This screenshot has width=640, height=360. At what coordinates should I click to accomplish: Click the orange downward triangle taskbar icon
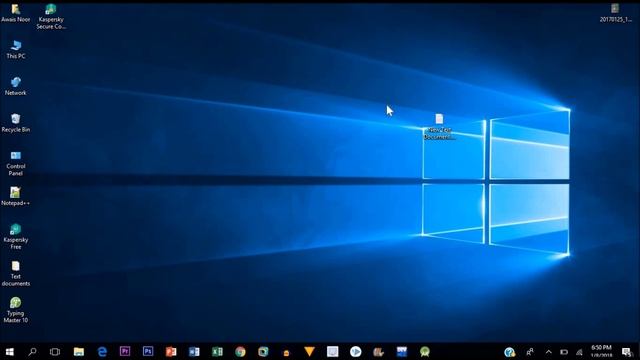(309, 351)
